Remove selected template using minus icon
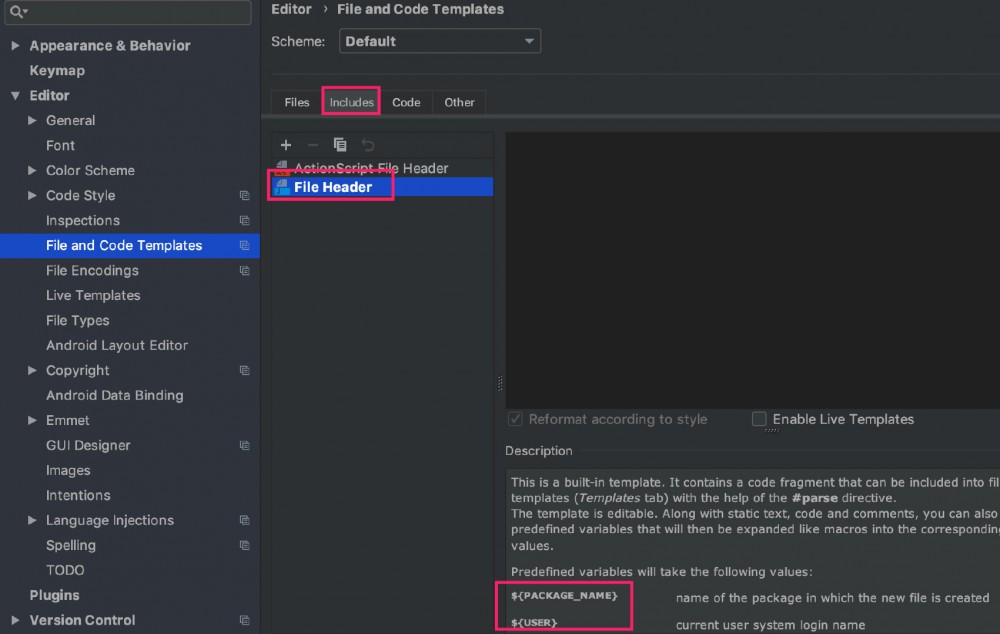 (312, 145)
